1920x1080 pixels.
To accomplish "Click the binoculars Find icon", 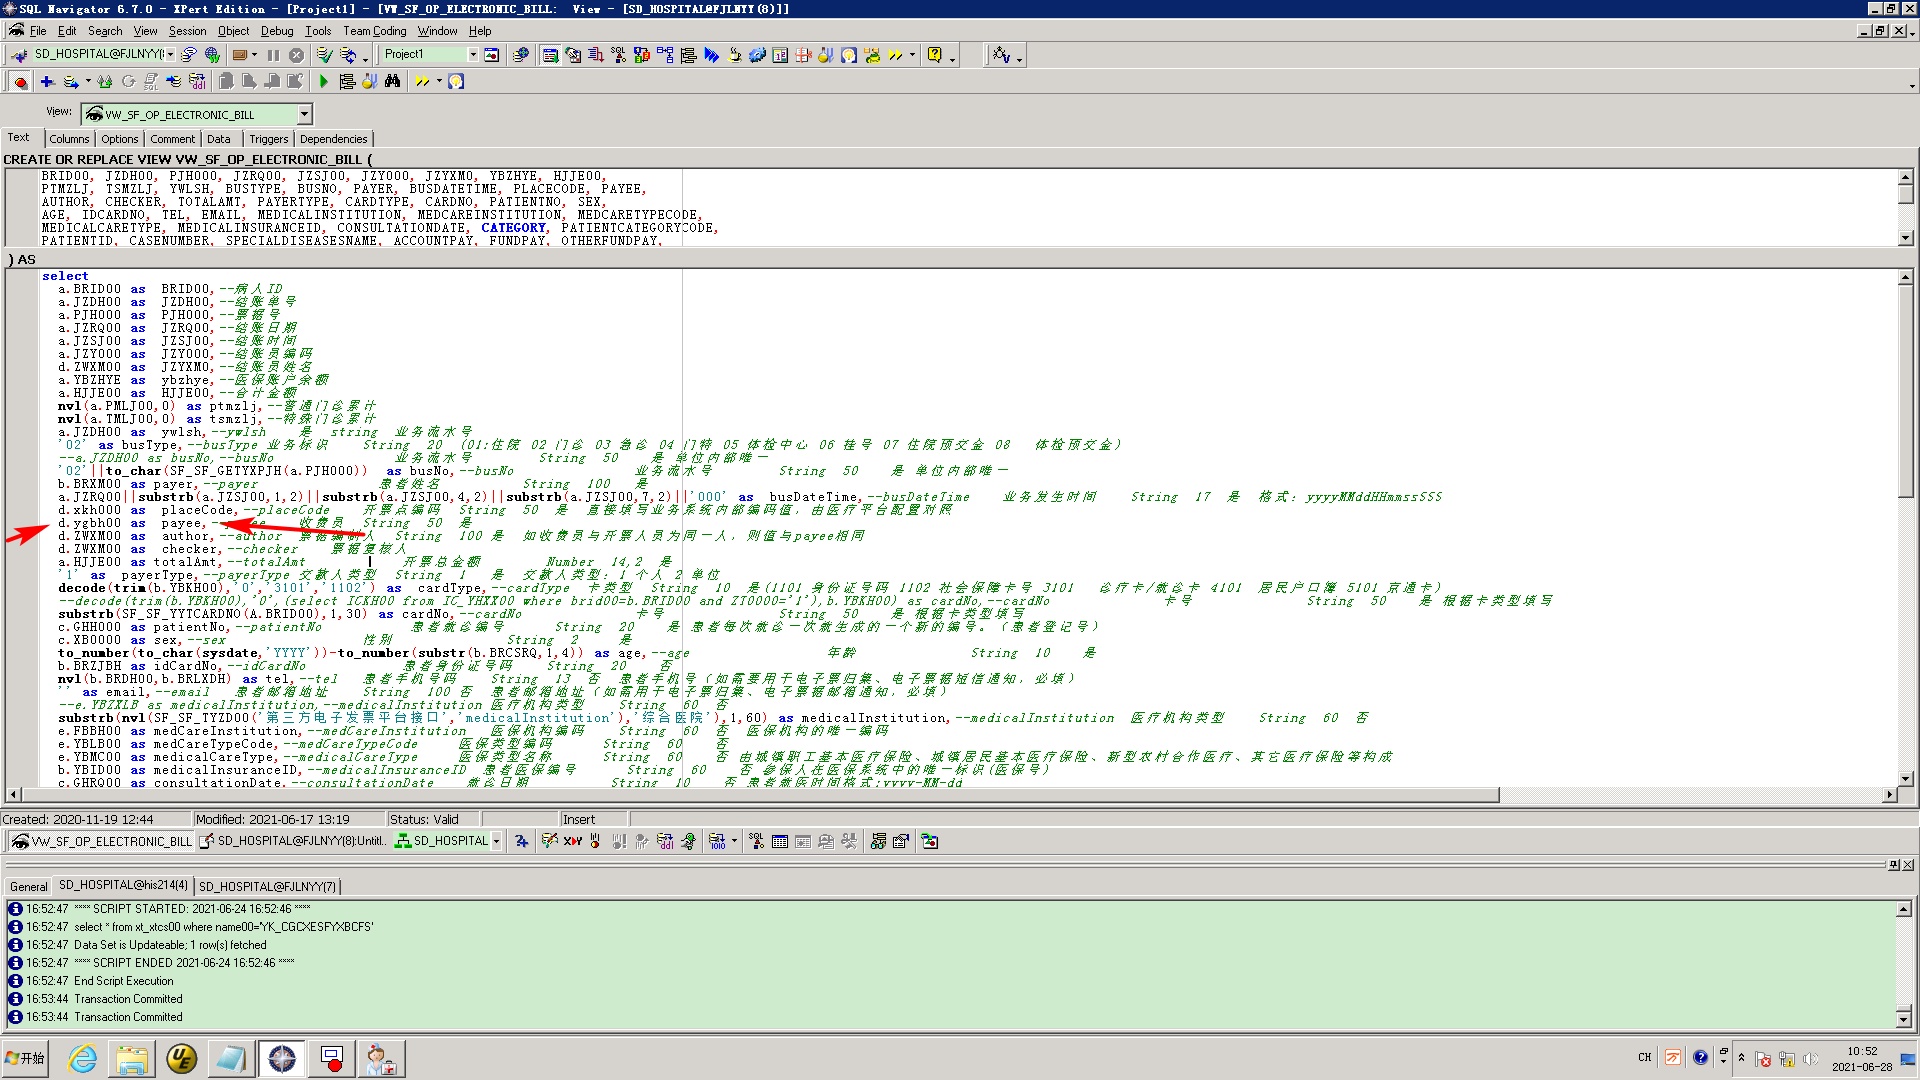I will [392, 82].
